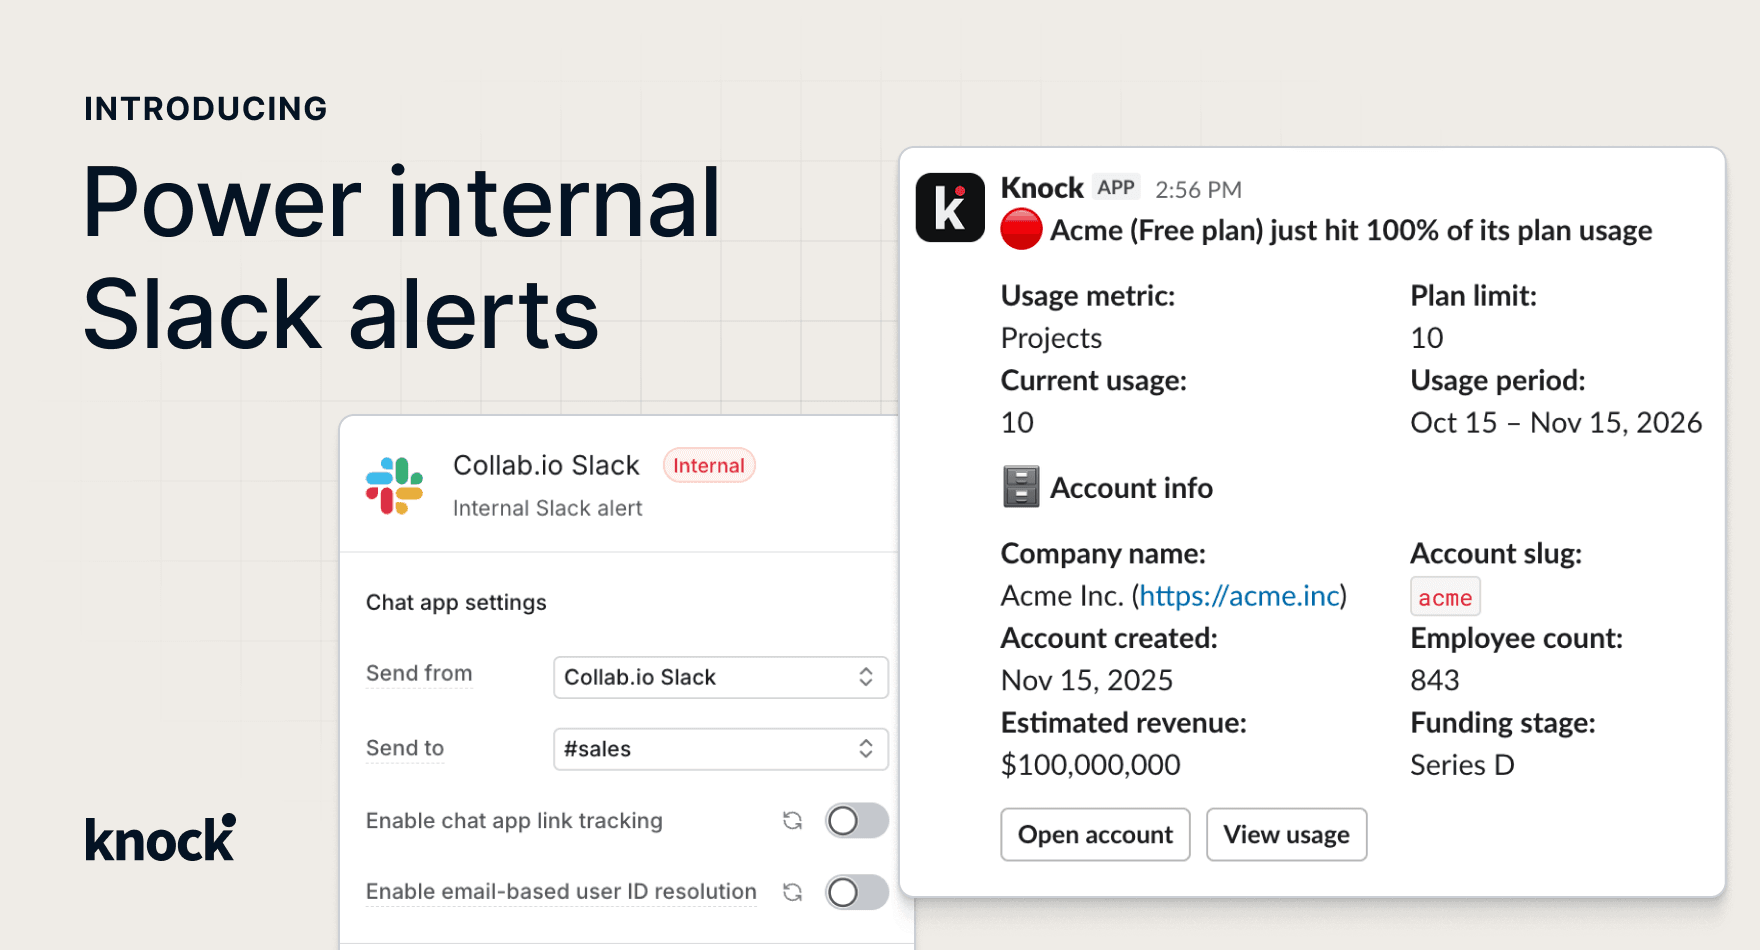Click the Send from label

point(419,673)
